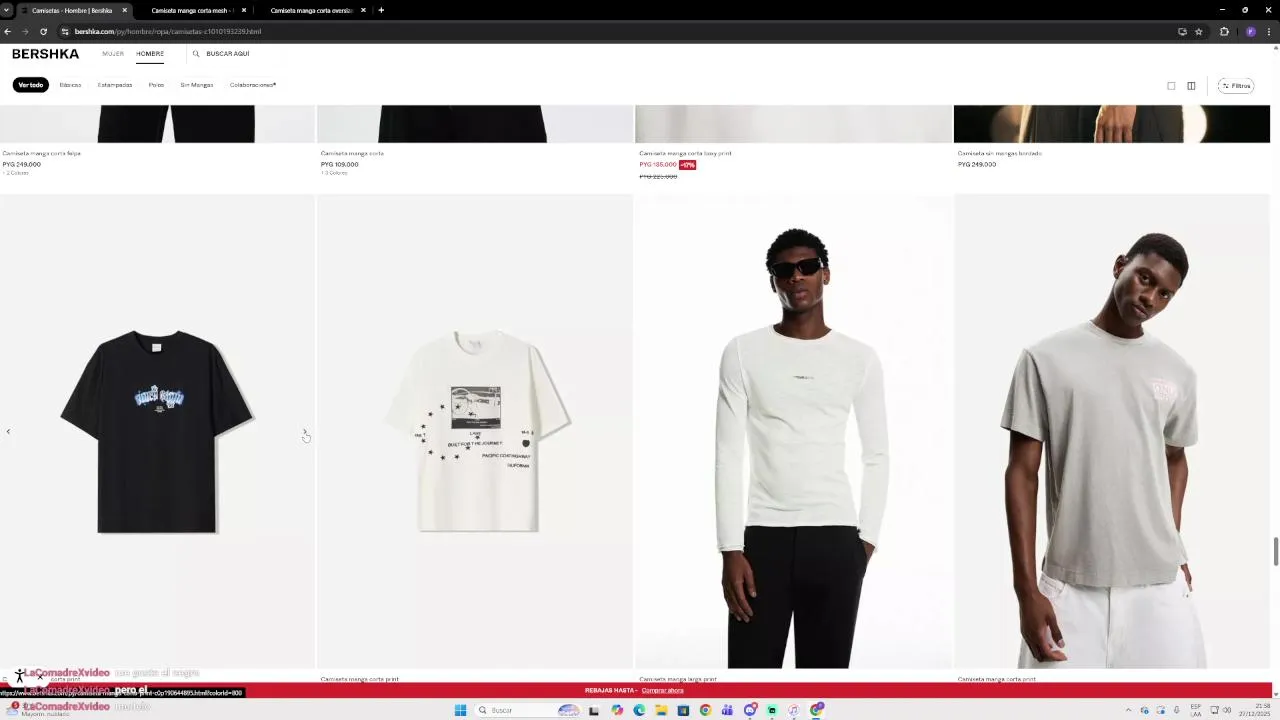Viewport: 1280px width, 720px height.
Task: Open the ESP LAA language indicator
Action: (1196, 710)
